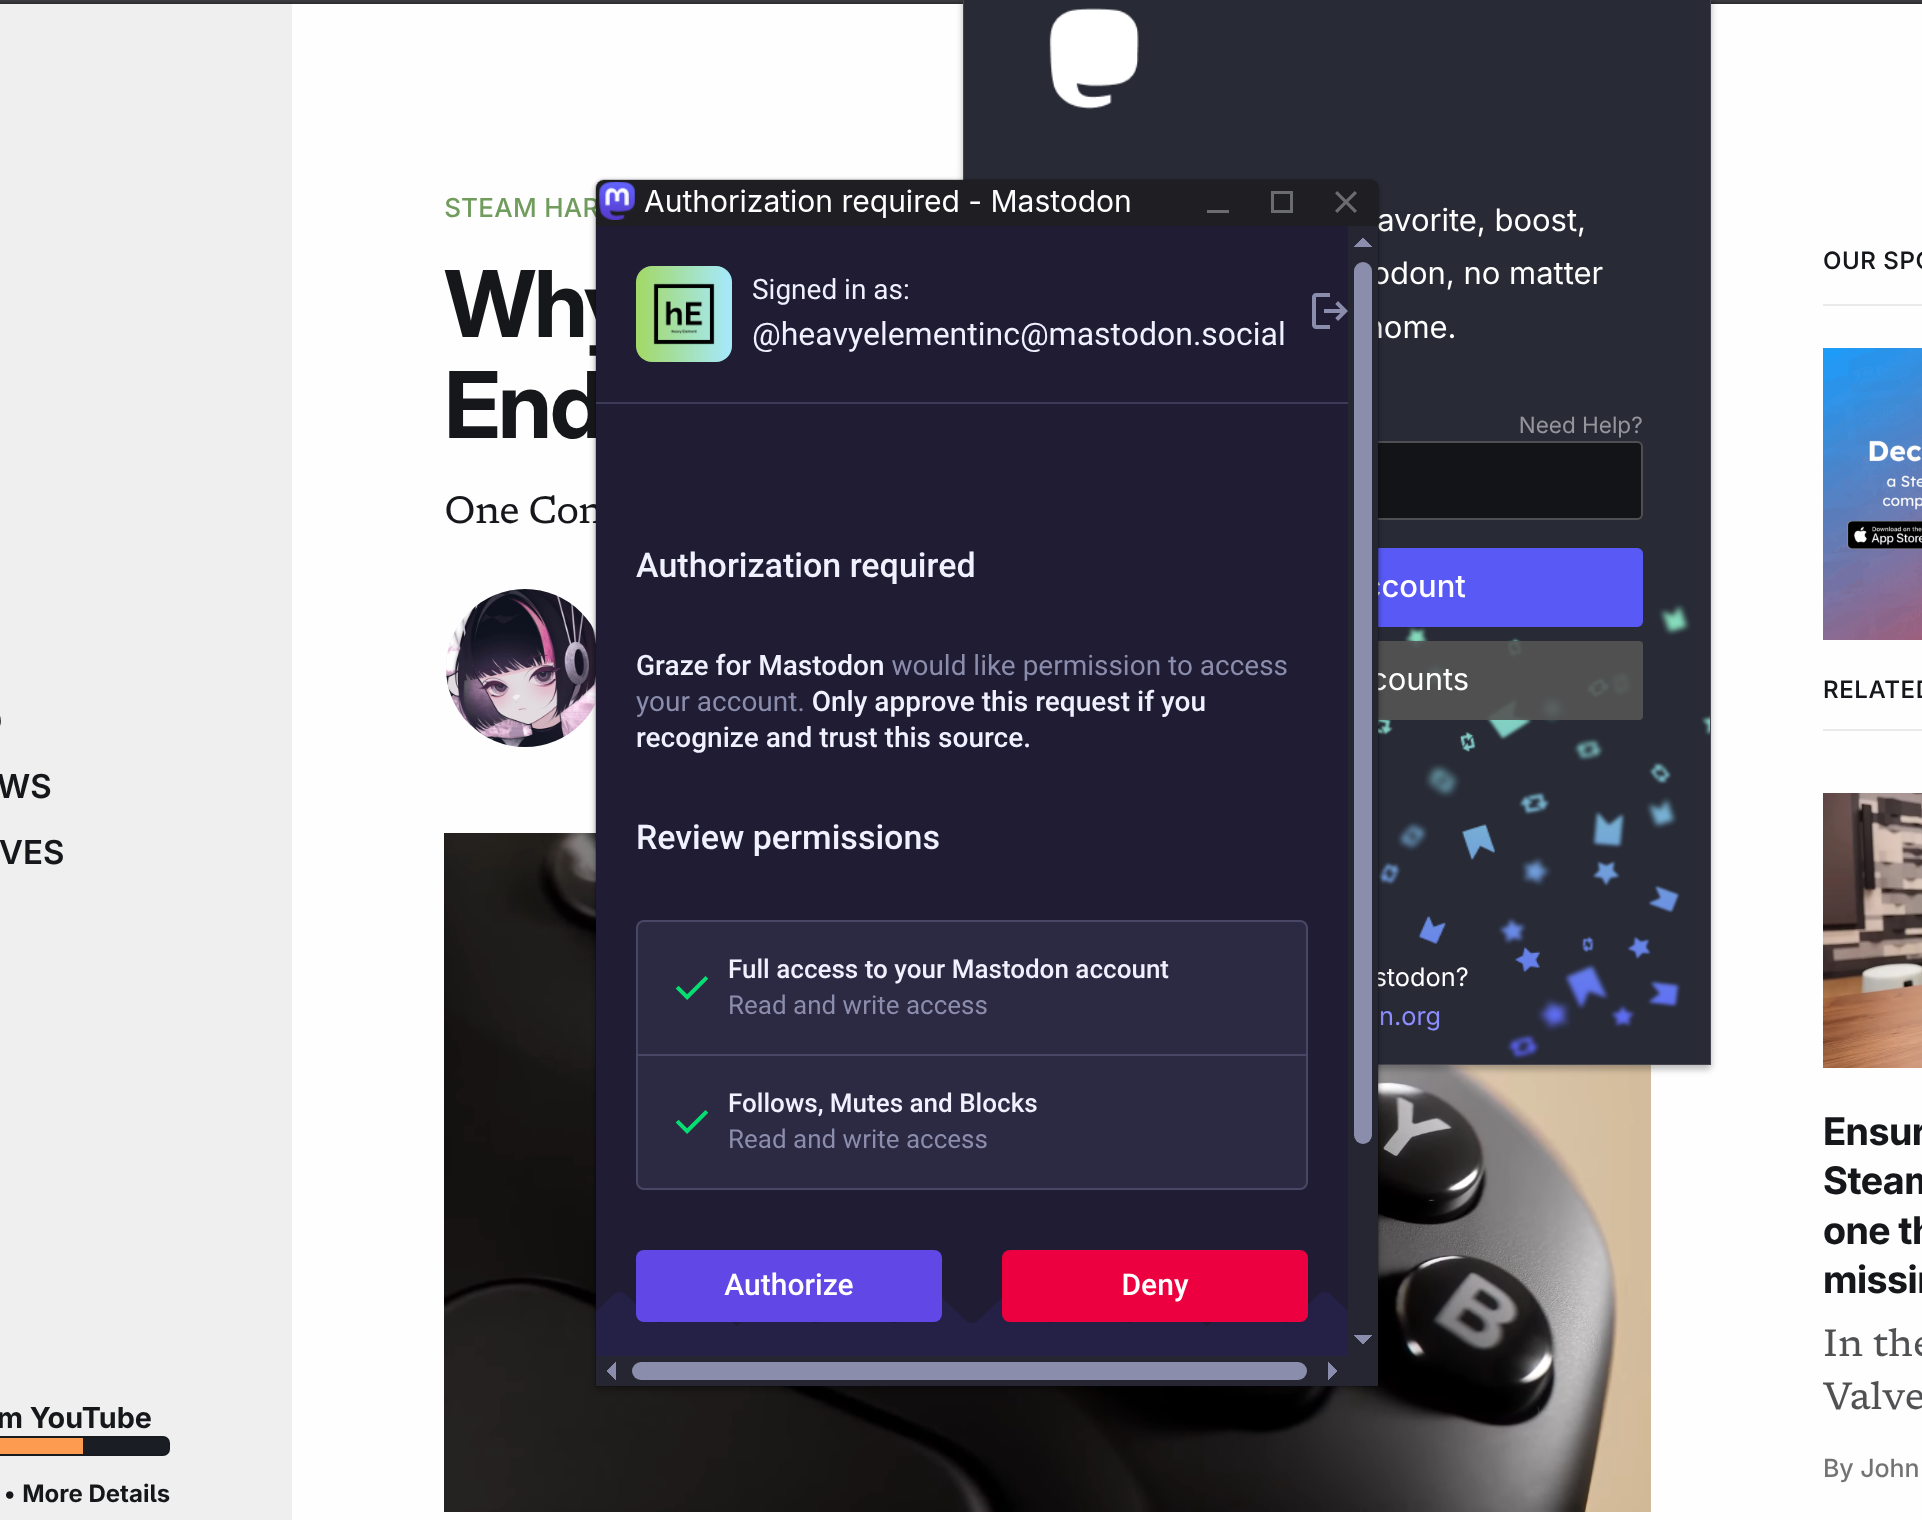The height and width of the screenshot is (1520, 1922).
Task: Maximize the Authorization required window
Action: (1282, 202)
